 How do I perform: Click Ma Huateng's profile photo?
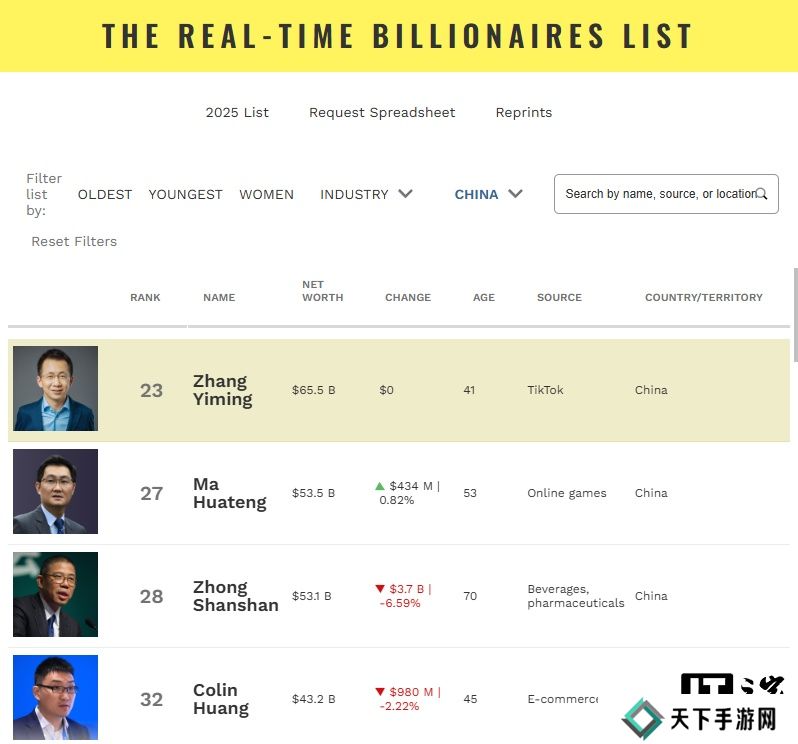(55, 492)
